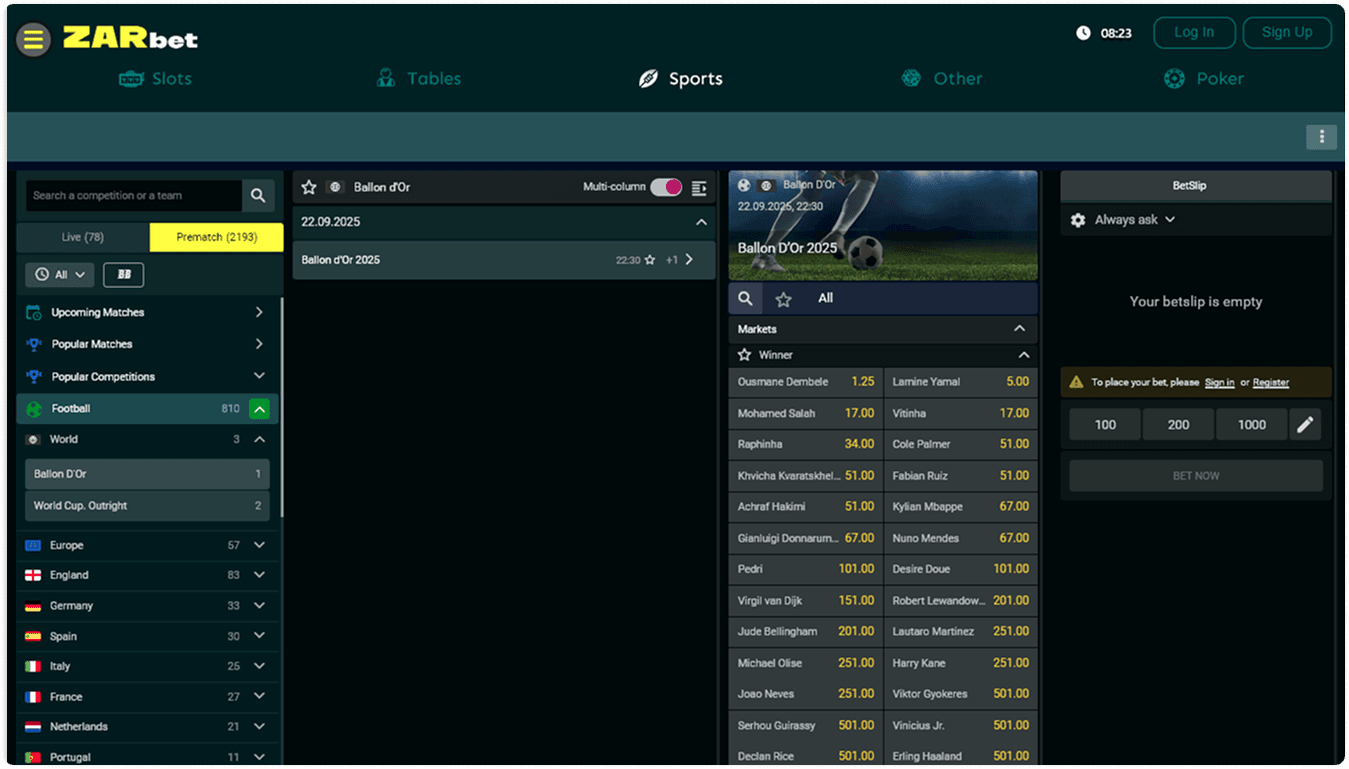Search markets with the magnifier icon

(745, 298)
